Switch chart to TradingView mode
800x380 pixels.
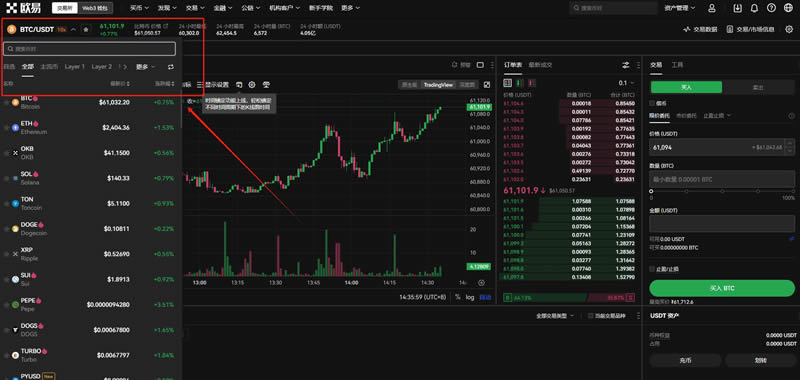coord(439,85)
